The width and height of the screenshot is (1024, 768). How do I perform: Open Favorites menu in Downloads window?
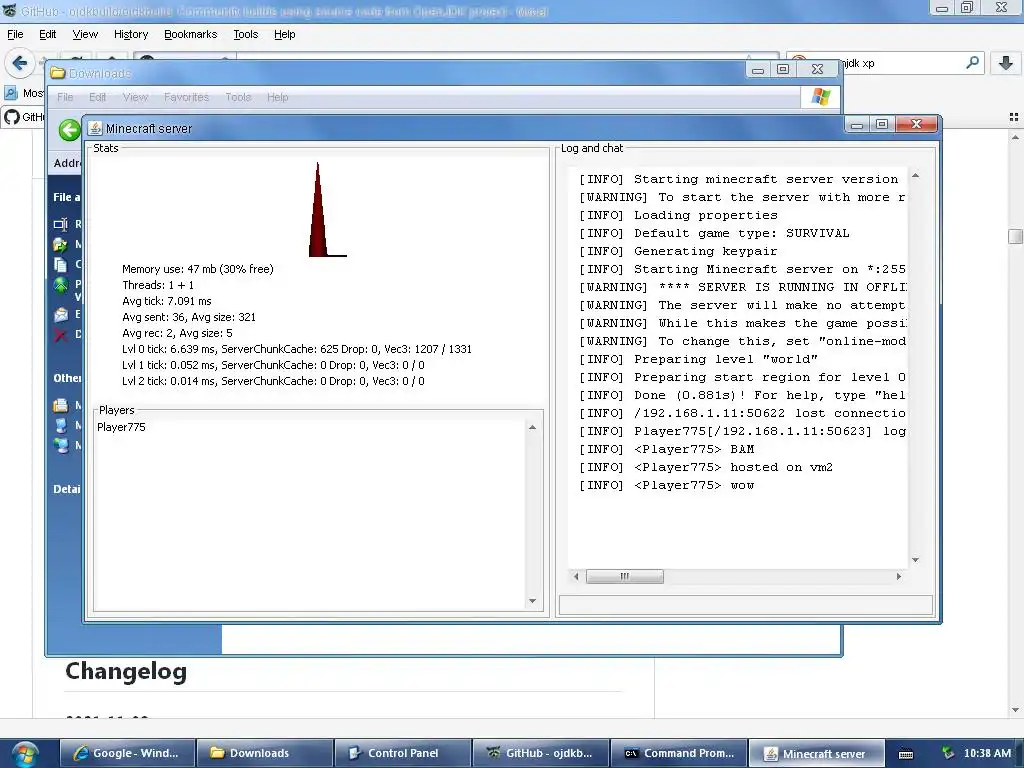[186, 97]
